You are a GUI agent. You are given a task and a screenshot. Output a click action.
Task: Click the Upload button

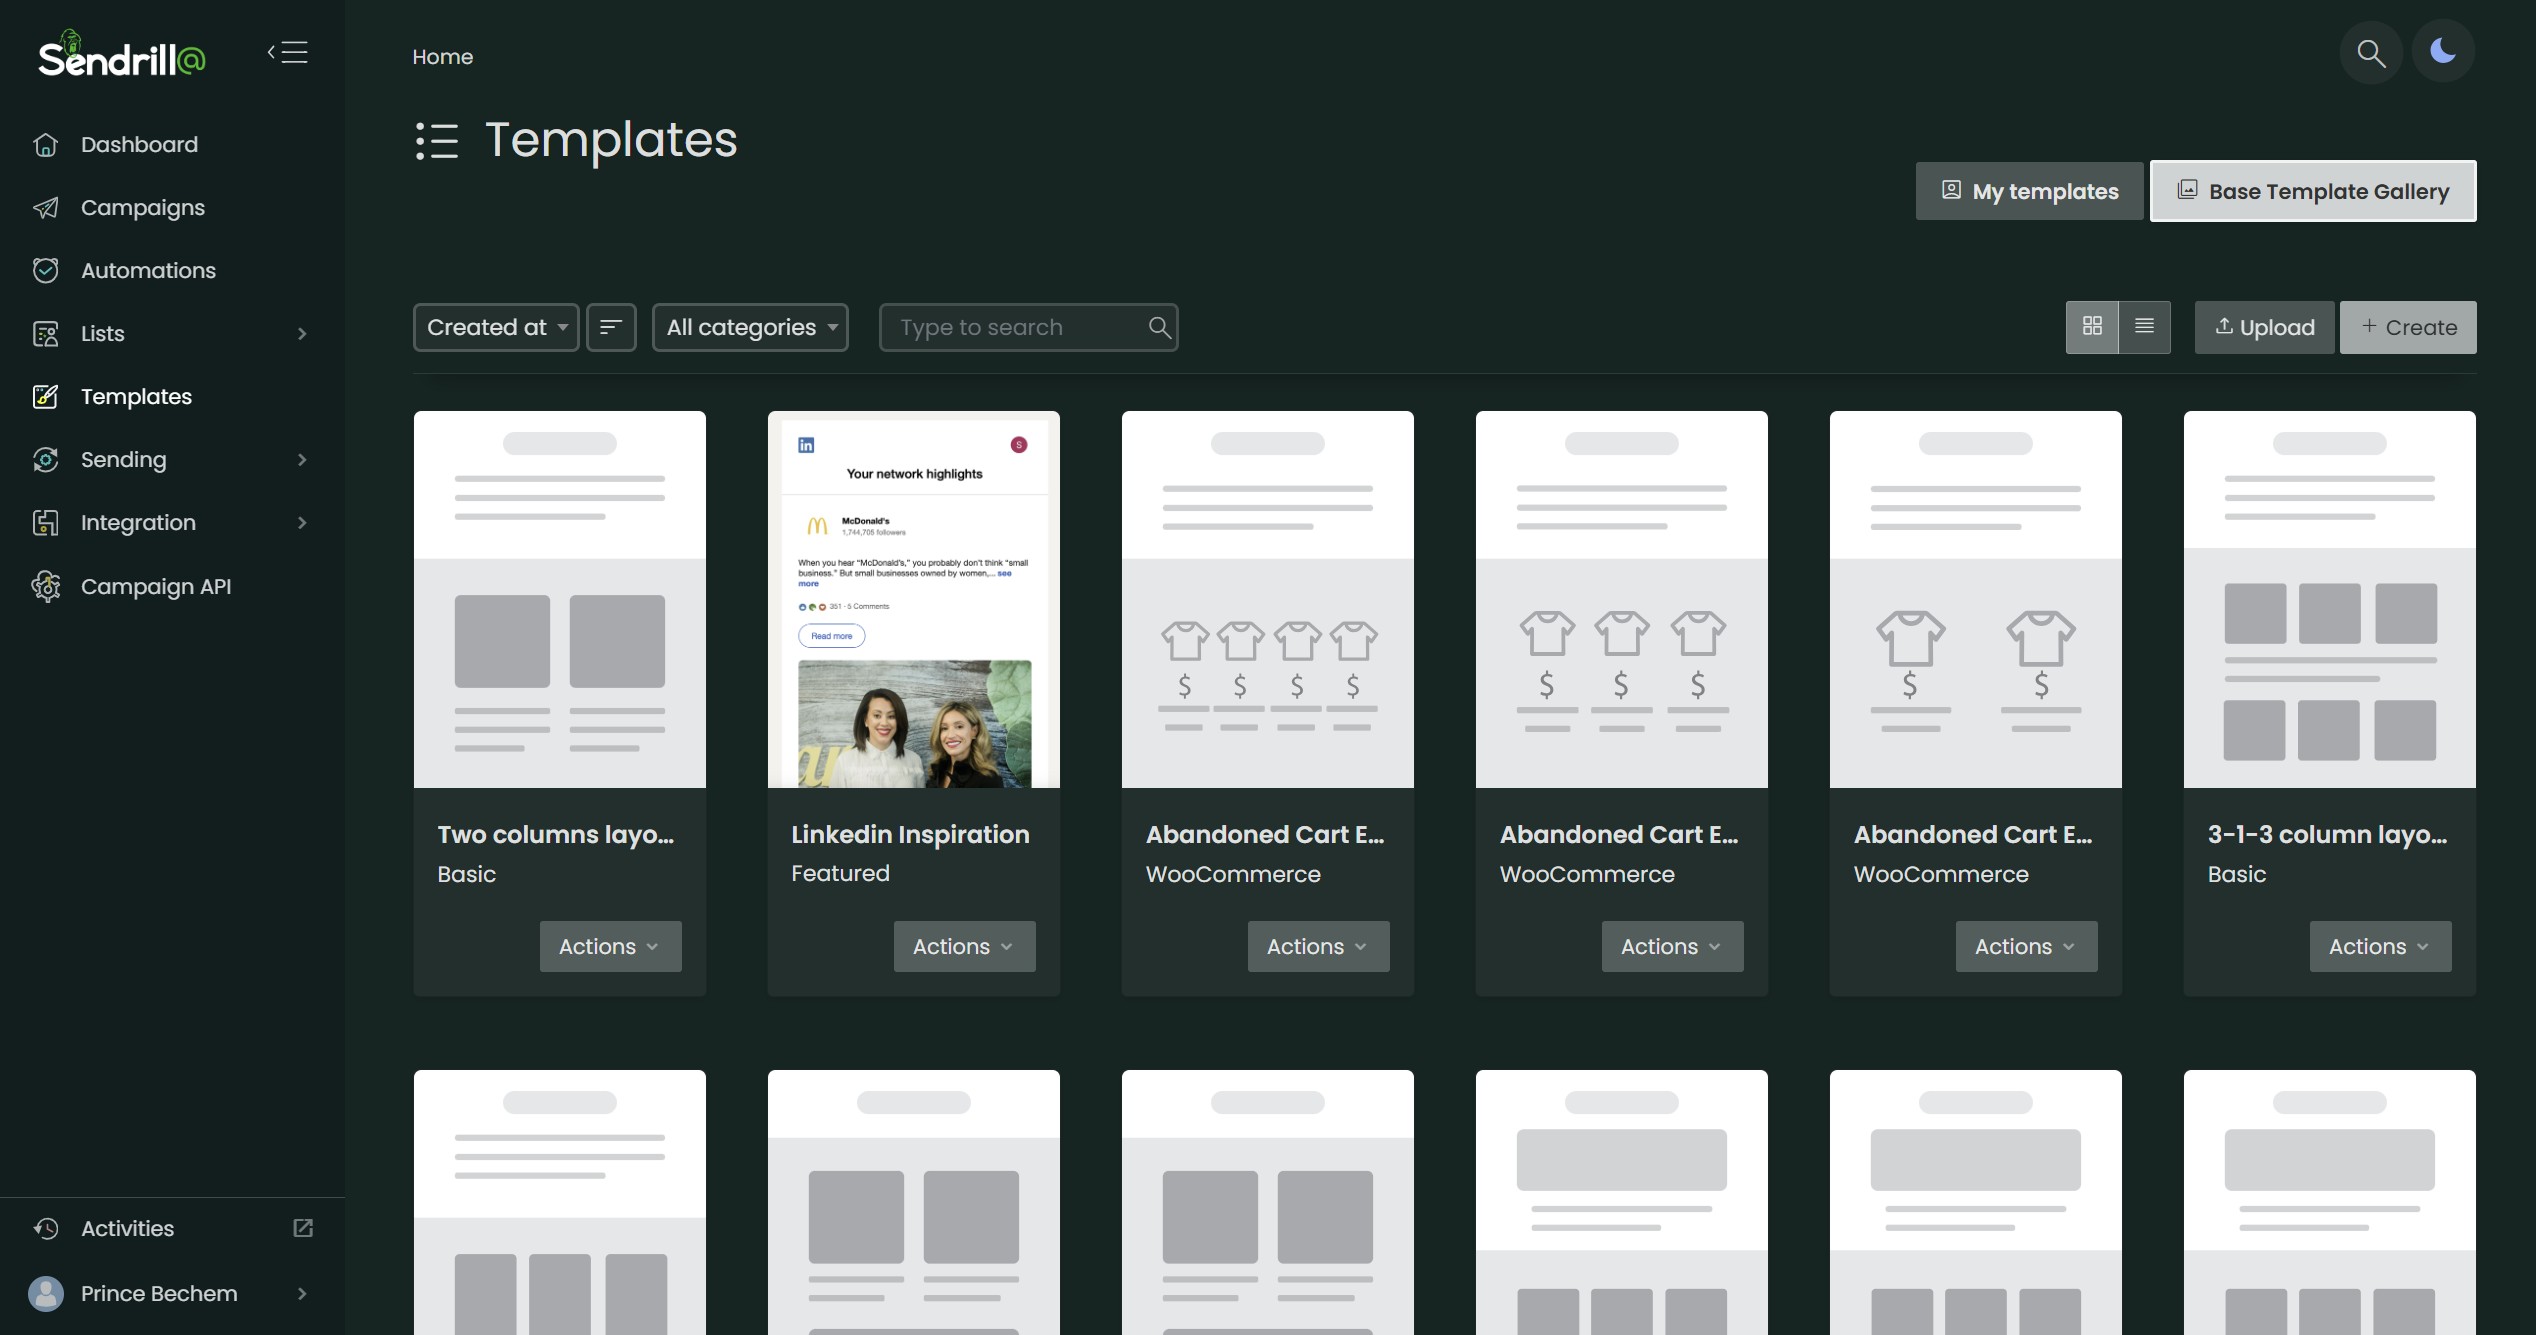(2264, 327)
